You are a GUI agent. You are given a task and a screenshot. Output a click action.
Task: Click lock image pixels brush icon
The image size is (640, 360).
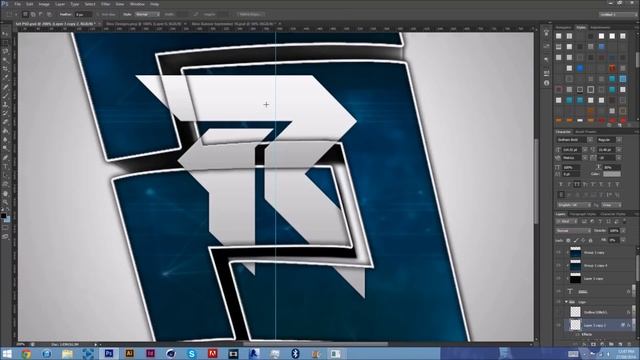coord(576,240)
